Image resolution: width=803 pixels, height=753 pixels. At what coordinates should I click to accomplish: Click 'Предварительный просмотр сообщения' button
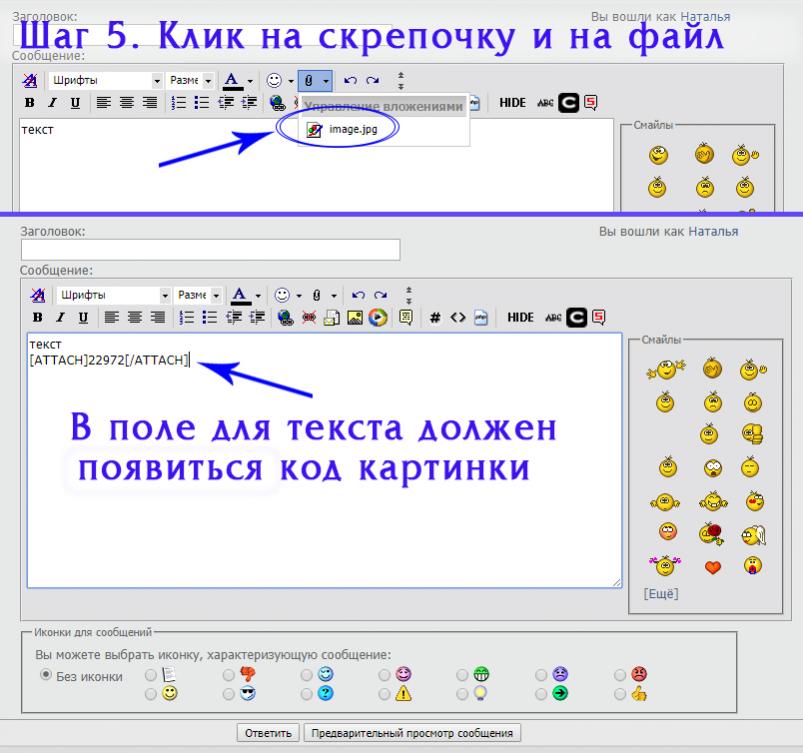(412, 733)
